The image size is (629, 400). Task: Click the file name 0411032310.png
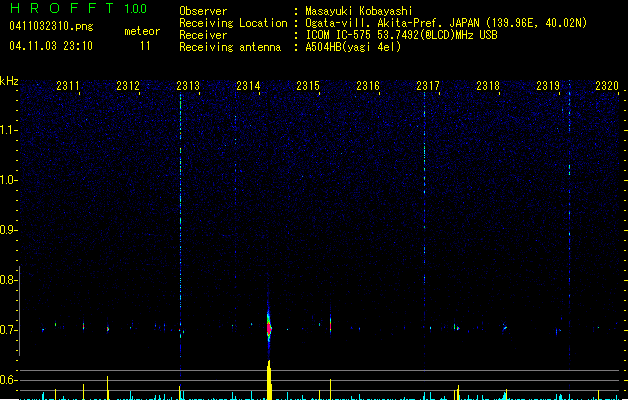coord(51,26)
